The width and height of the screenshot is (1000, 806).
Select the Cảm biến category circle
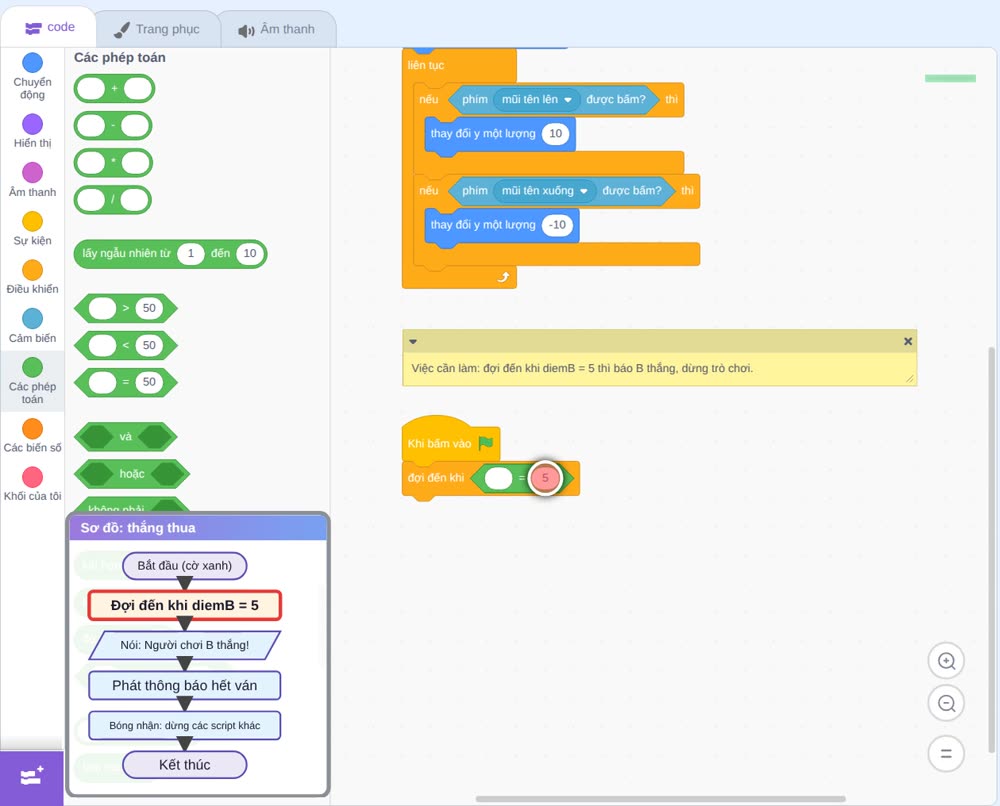coord(33,318)
